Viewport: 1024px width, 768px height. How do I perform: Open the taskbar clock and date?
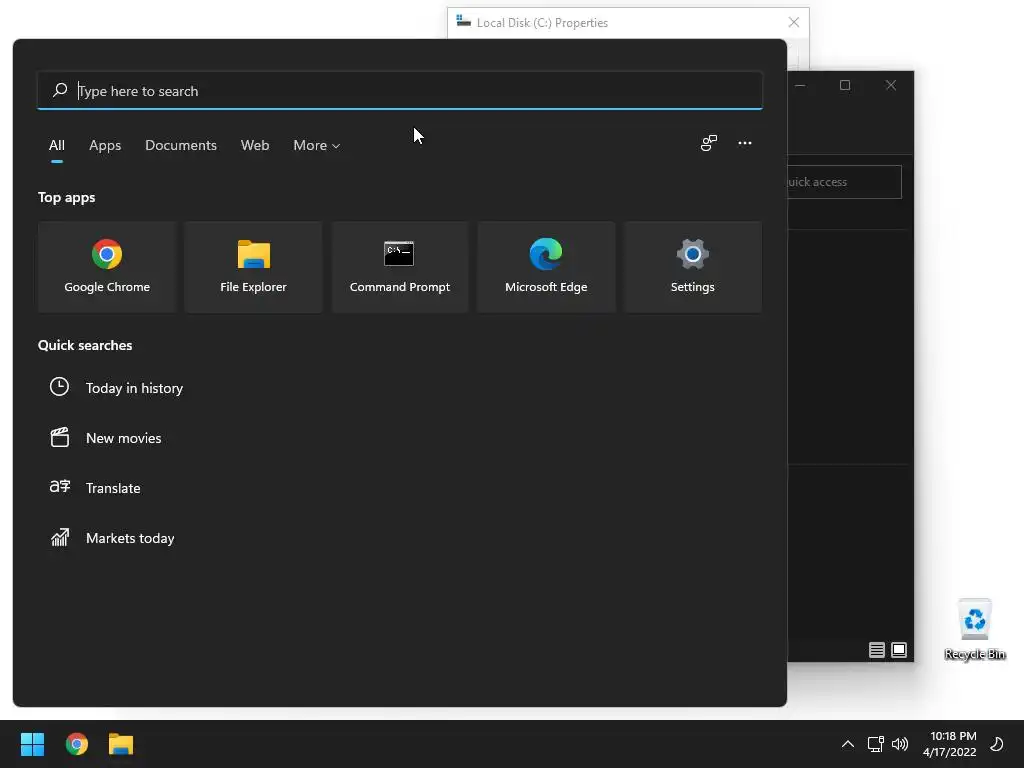point(950,744)
